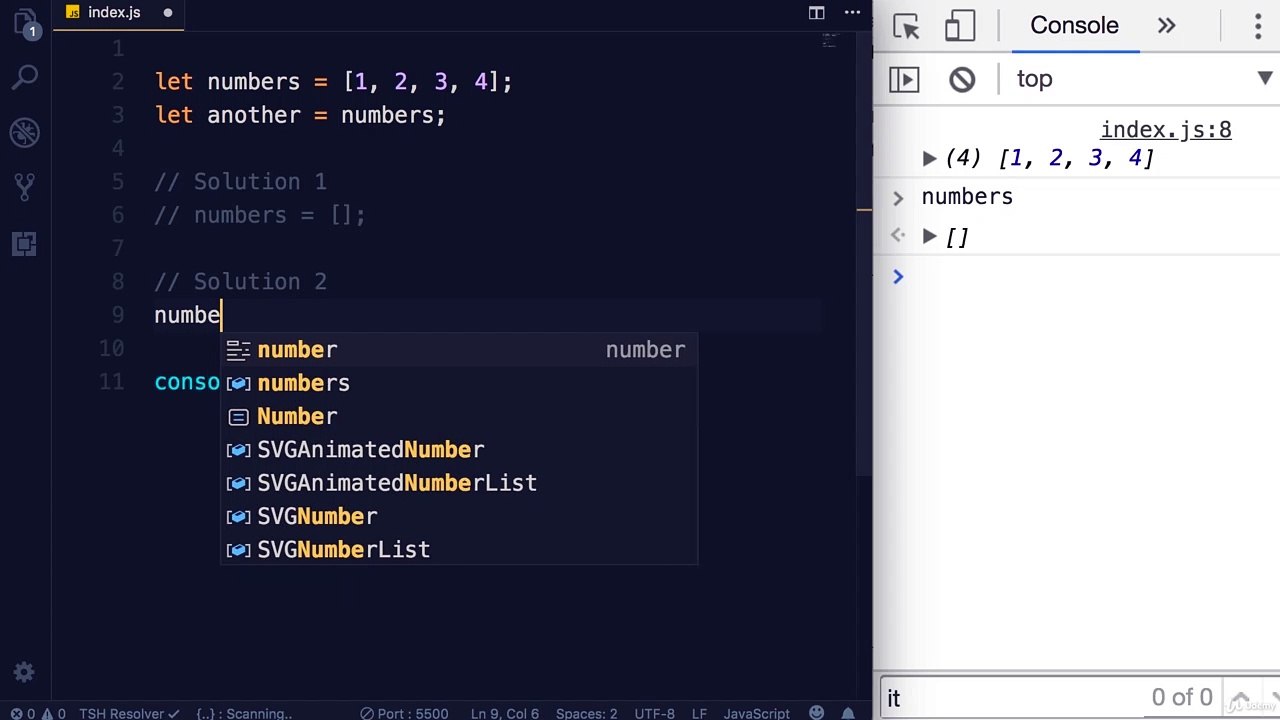Click Port : 5500 live server status
Screen dimensions: 1280x720
pos(405,713)
